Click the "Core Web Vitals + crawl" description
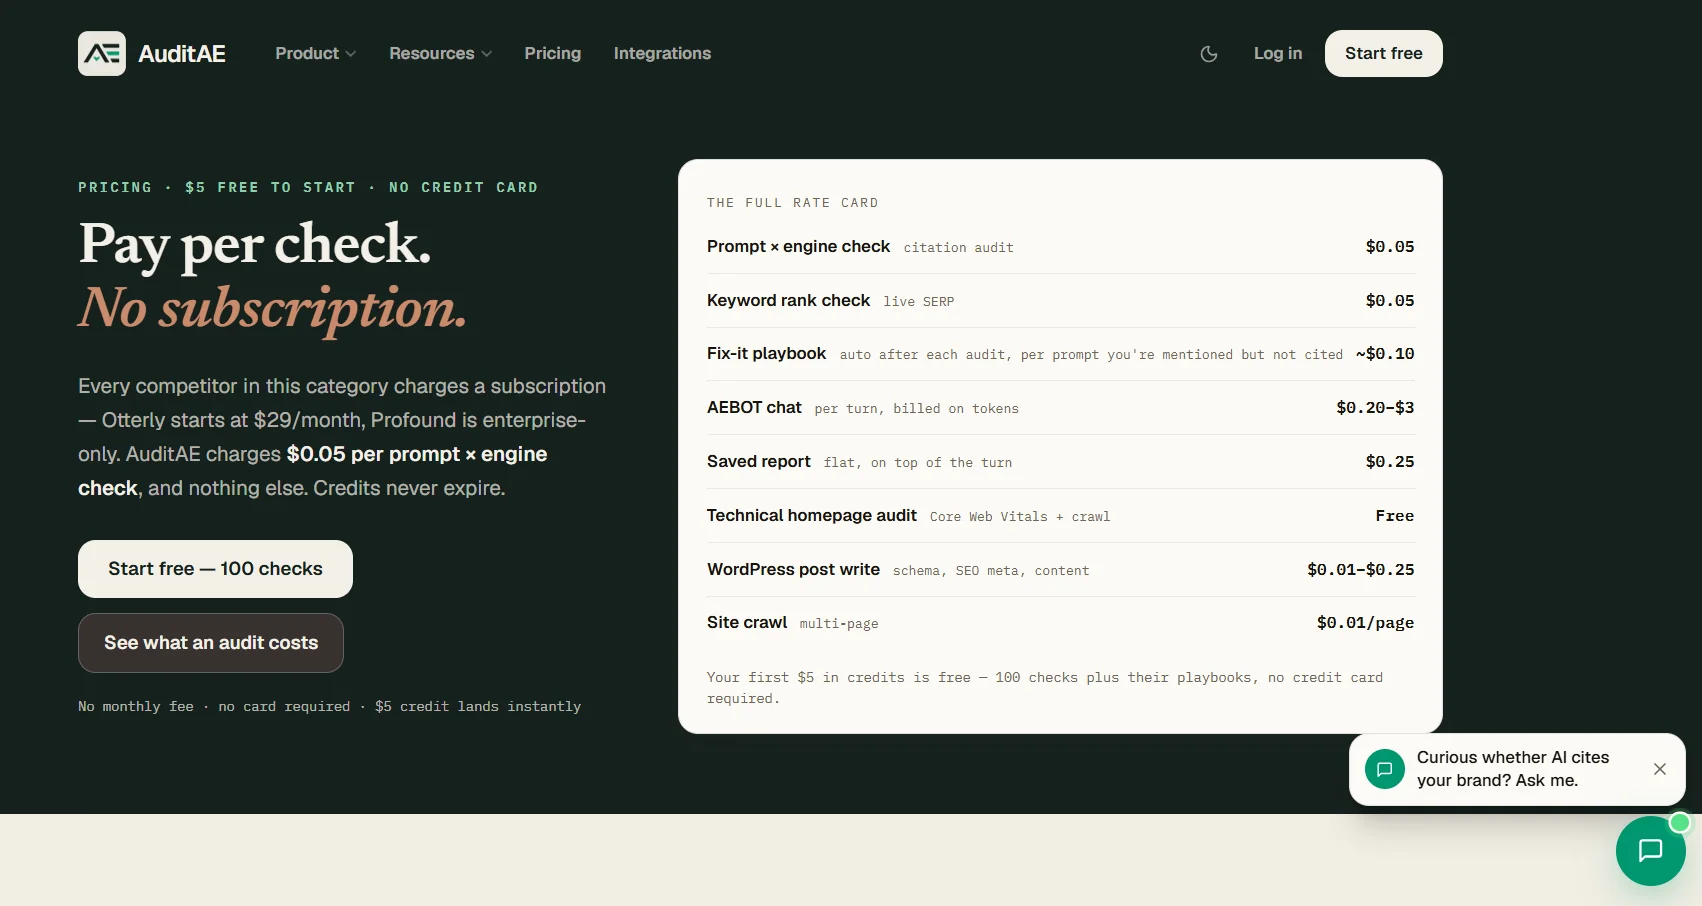The image size is (1702, 906). pyautogui.click(x=1020, y=517)
